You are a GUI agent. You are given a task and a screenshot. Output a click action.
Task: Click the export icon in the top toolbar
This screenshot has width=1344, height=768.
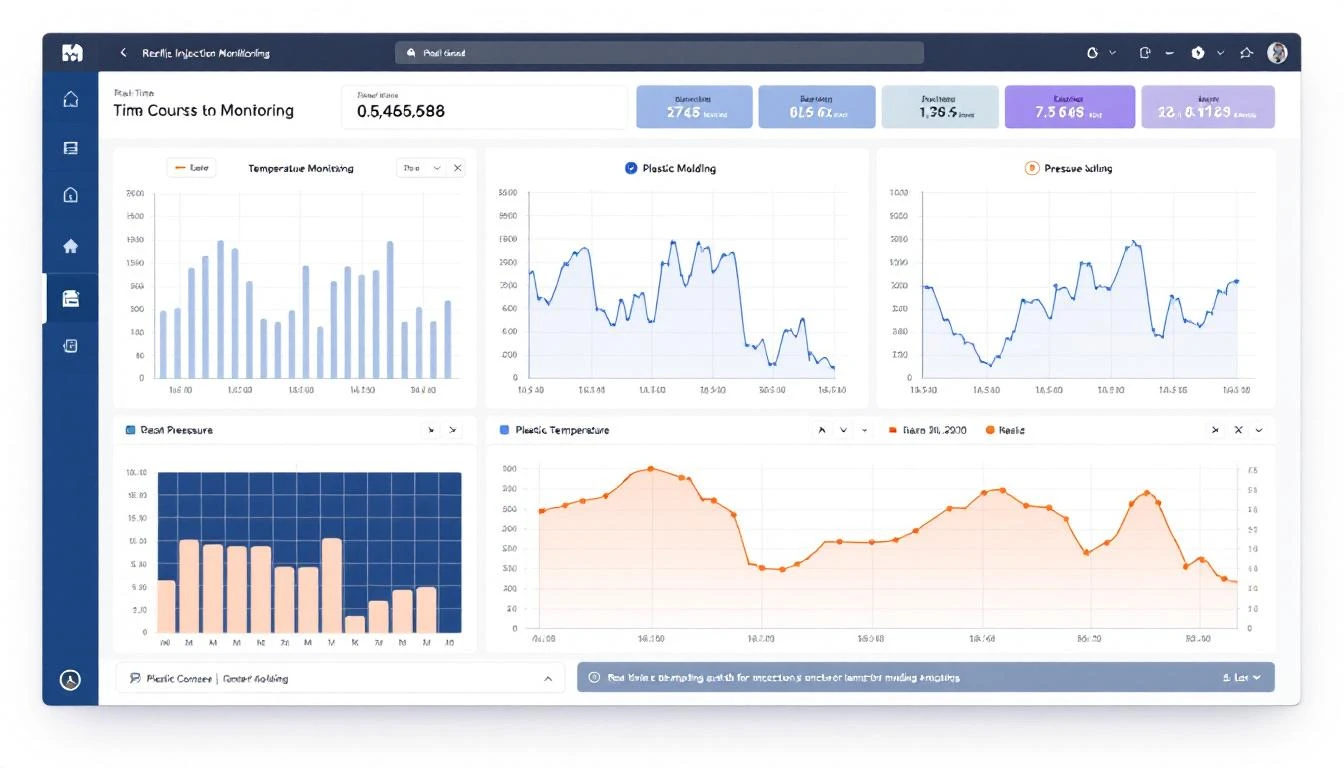[1145, 52]
